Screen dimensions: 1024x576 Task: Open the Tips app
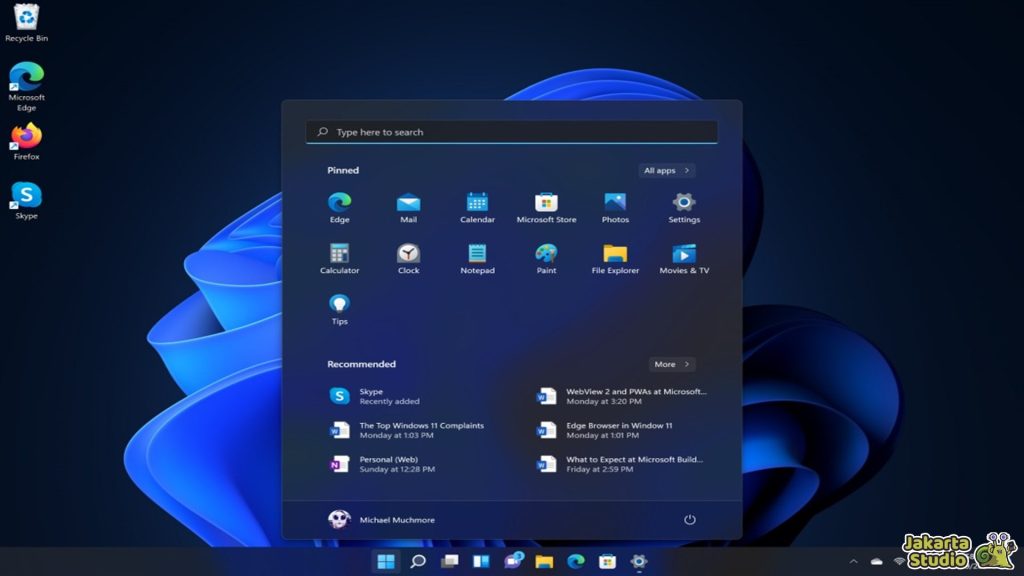[x=340, y=310]
